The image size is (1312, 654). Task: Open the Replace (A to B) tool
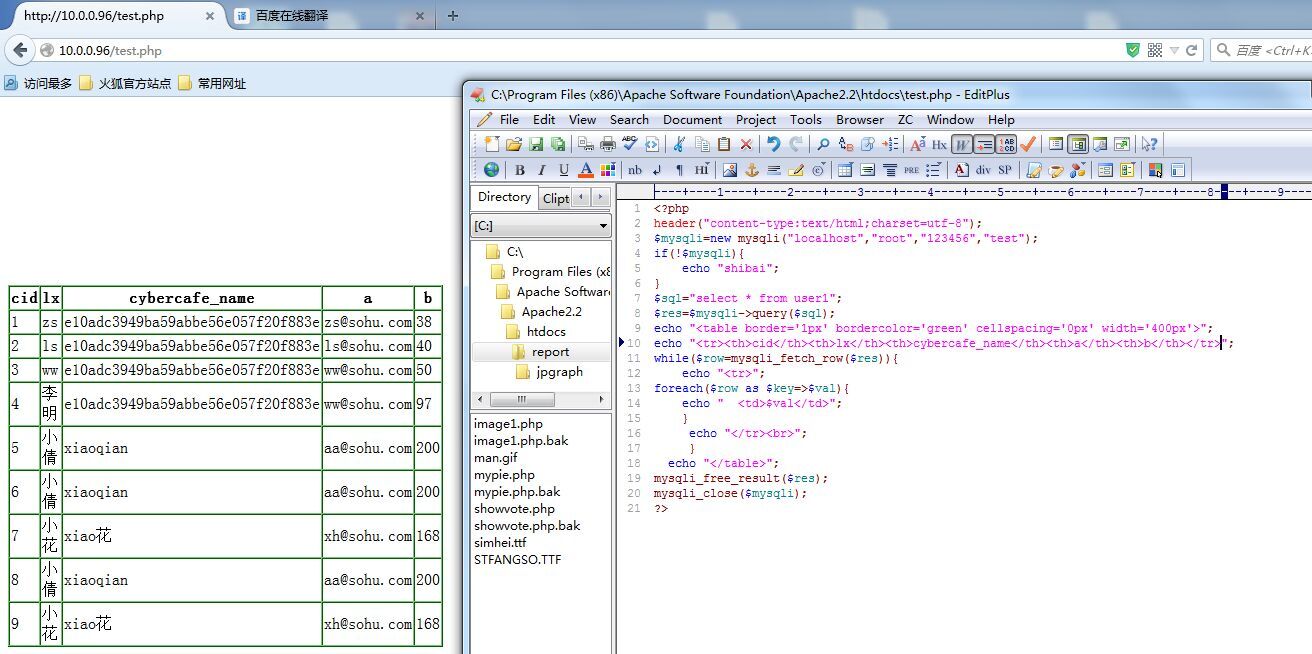[846, 144]
